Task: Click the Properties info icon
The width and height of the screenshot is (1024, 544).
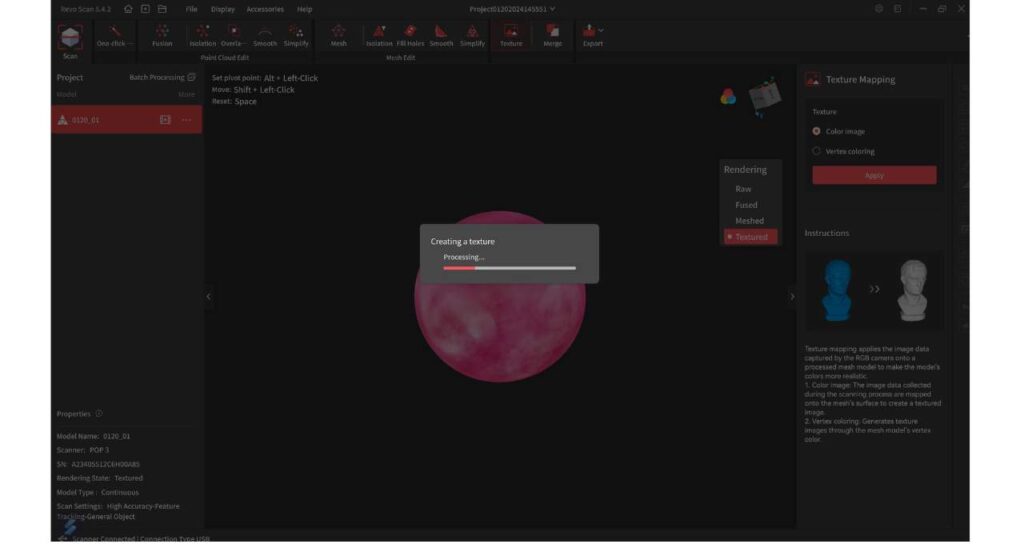Action: tap(99, 413)
